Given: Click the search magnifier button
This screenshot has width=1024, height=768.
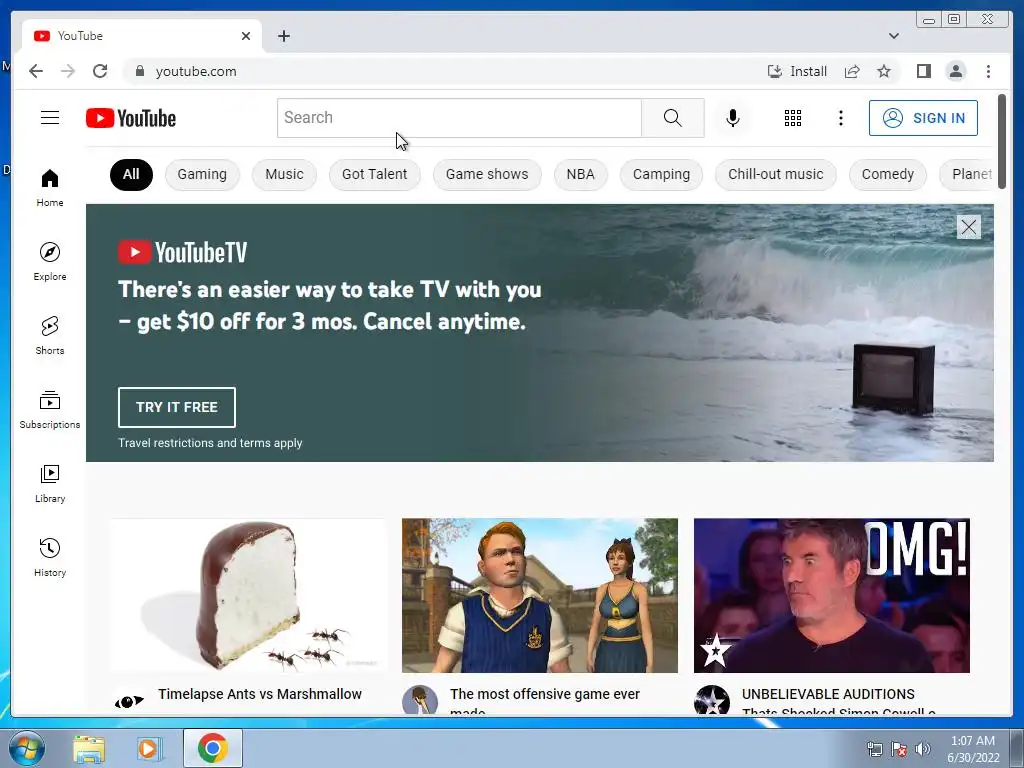Looking at the screenshot, I should 673,118.
